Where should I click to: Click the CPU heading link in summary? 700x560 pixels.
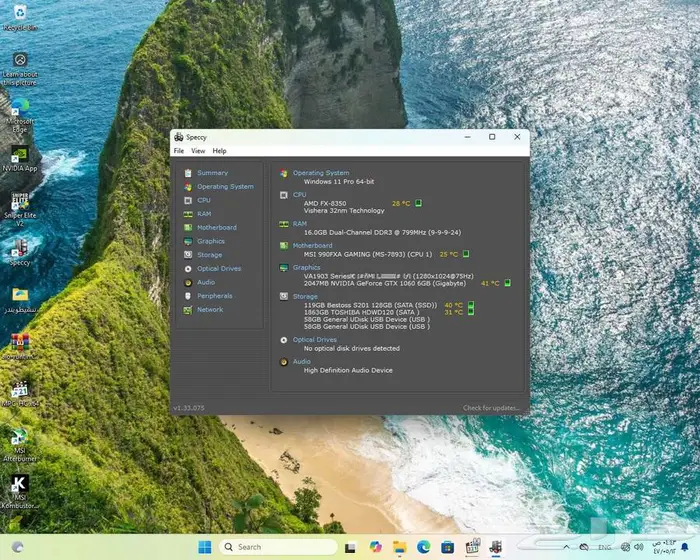[299, 195]
